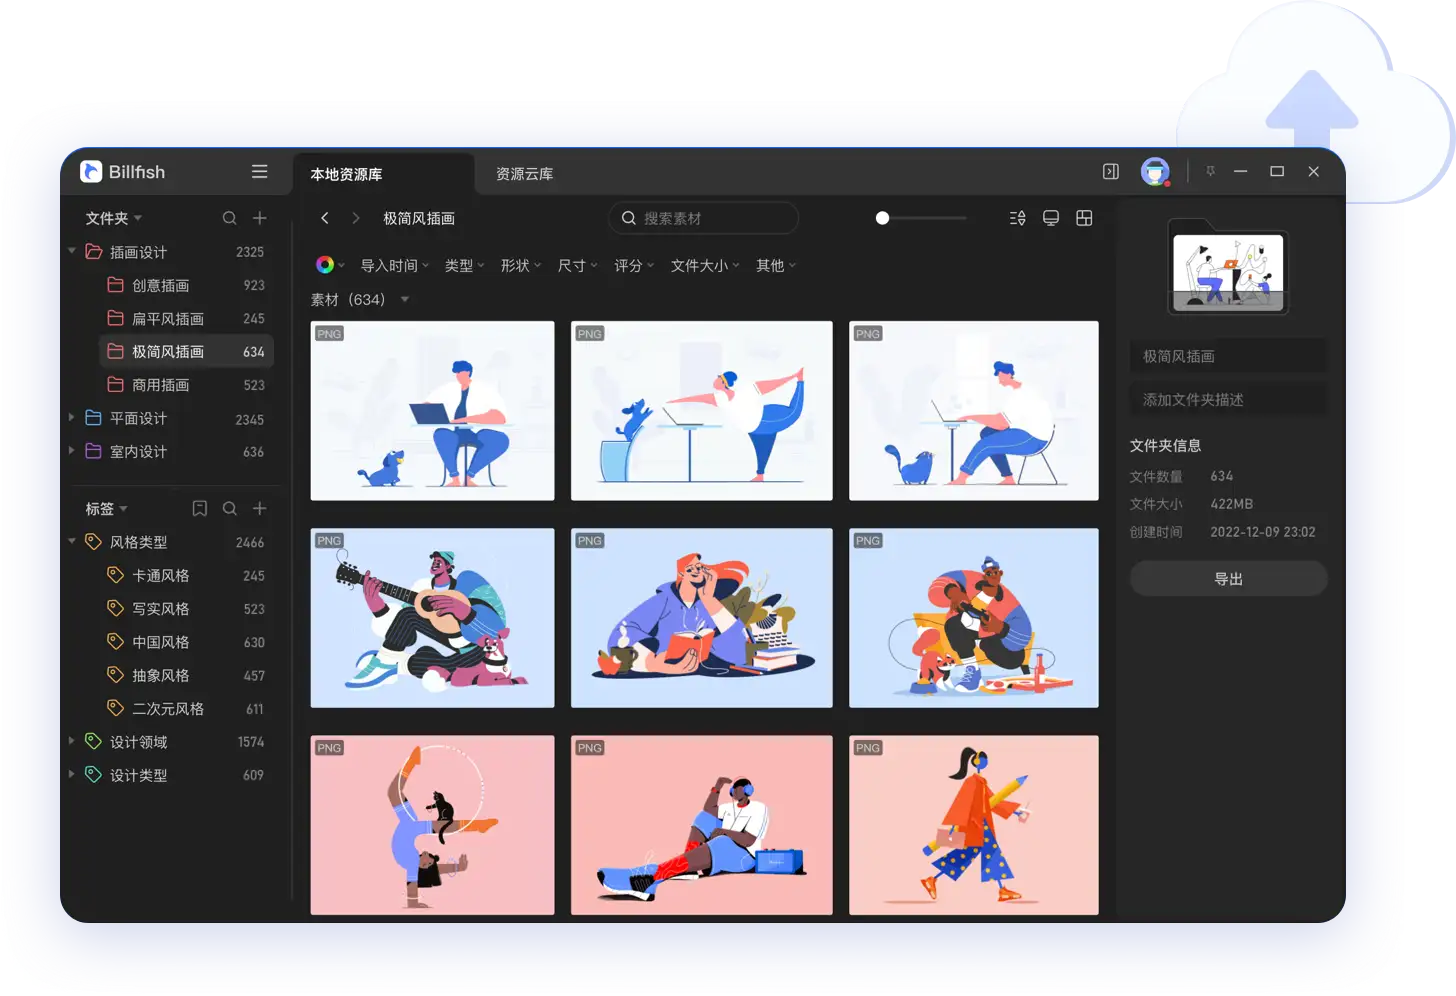1456x996 pixels.
Task: Collapse the right info panel
Action: pos(1110,171)
